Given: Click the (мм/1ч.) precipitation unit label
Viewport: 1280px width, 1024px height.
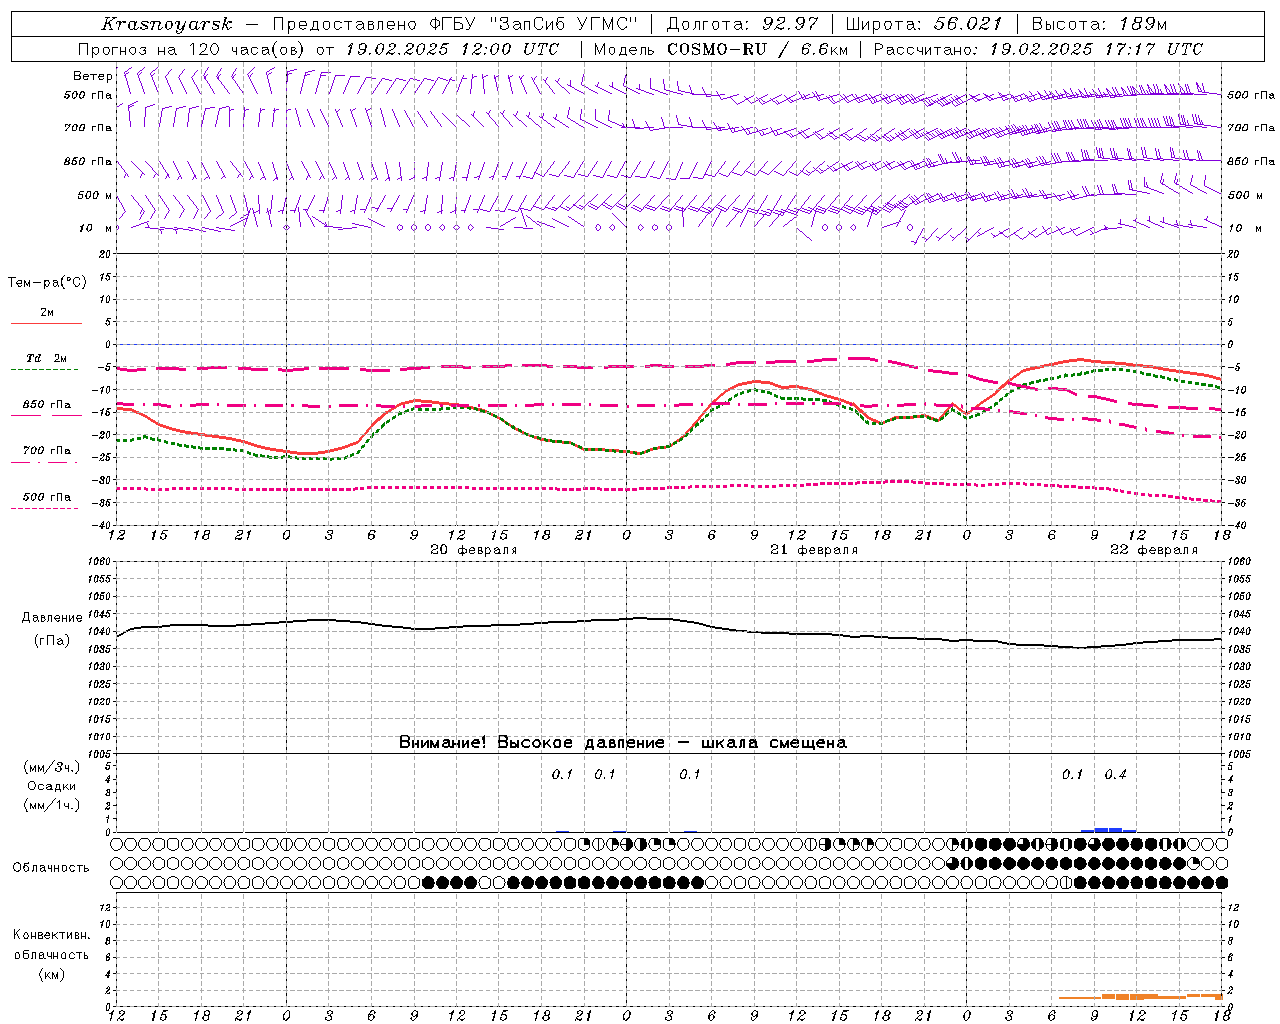Looking at the screenshot, I should 52,805.
